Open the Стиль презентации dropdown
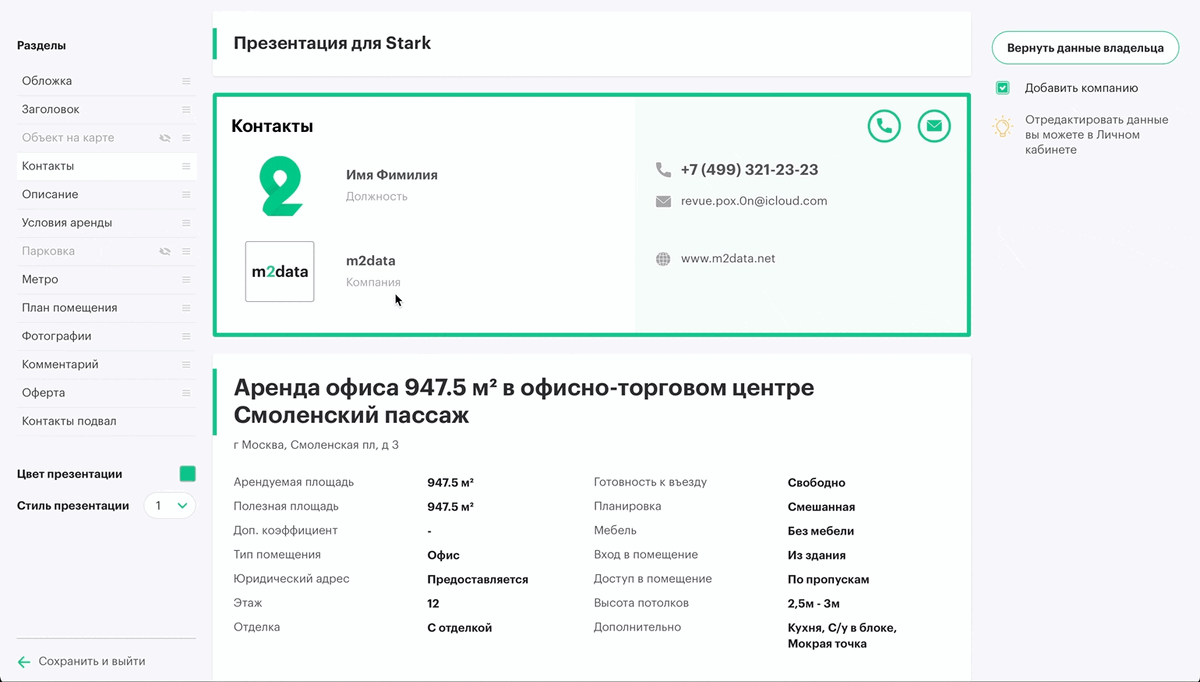Image resolution: width=1200 pixels, height=682 pixels. click(x=170, y=506)
